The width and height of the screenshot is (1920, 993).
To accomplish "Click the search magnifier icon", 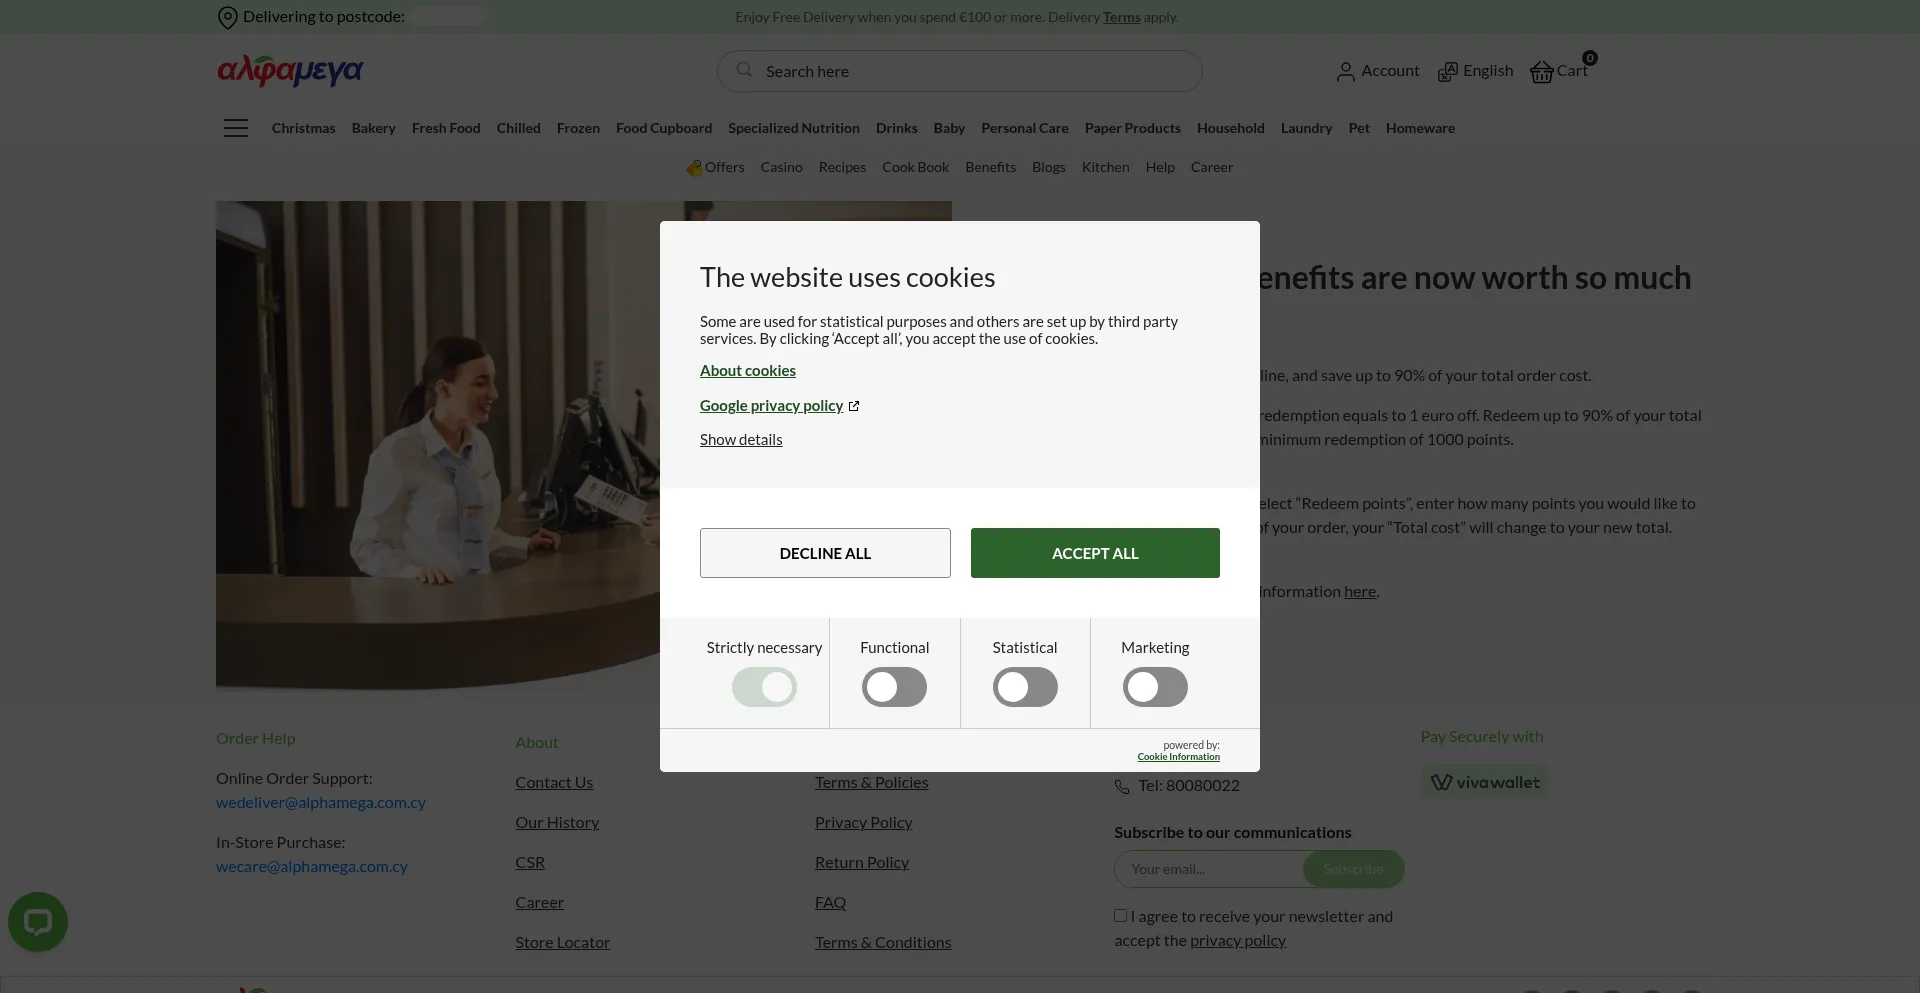I will click(744, 70).
